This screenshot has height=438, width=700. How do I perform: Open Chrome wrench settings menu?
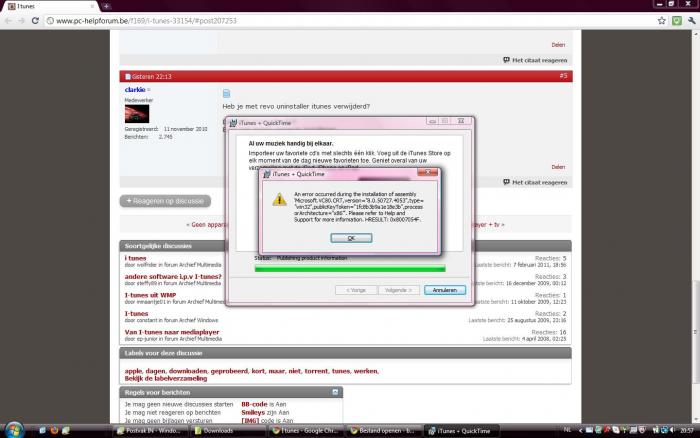pos(692,21)
